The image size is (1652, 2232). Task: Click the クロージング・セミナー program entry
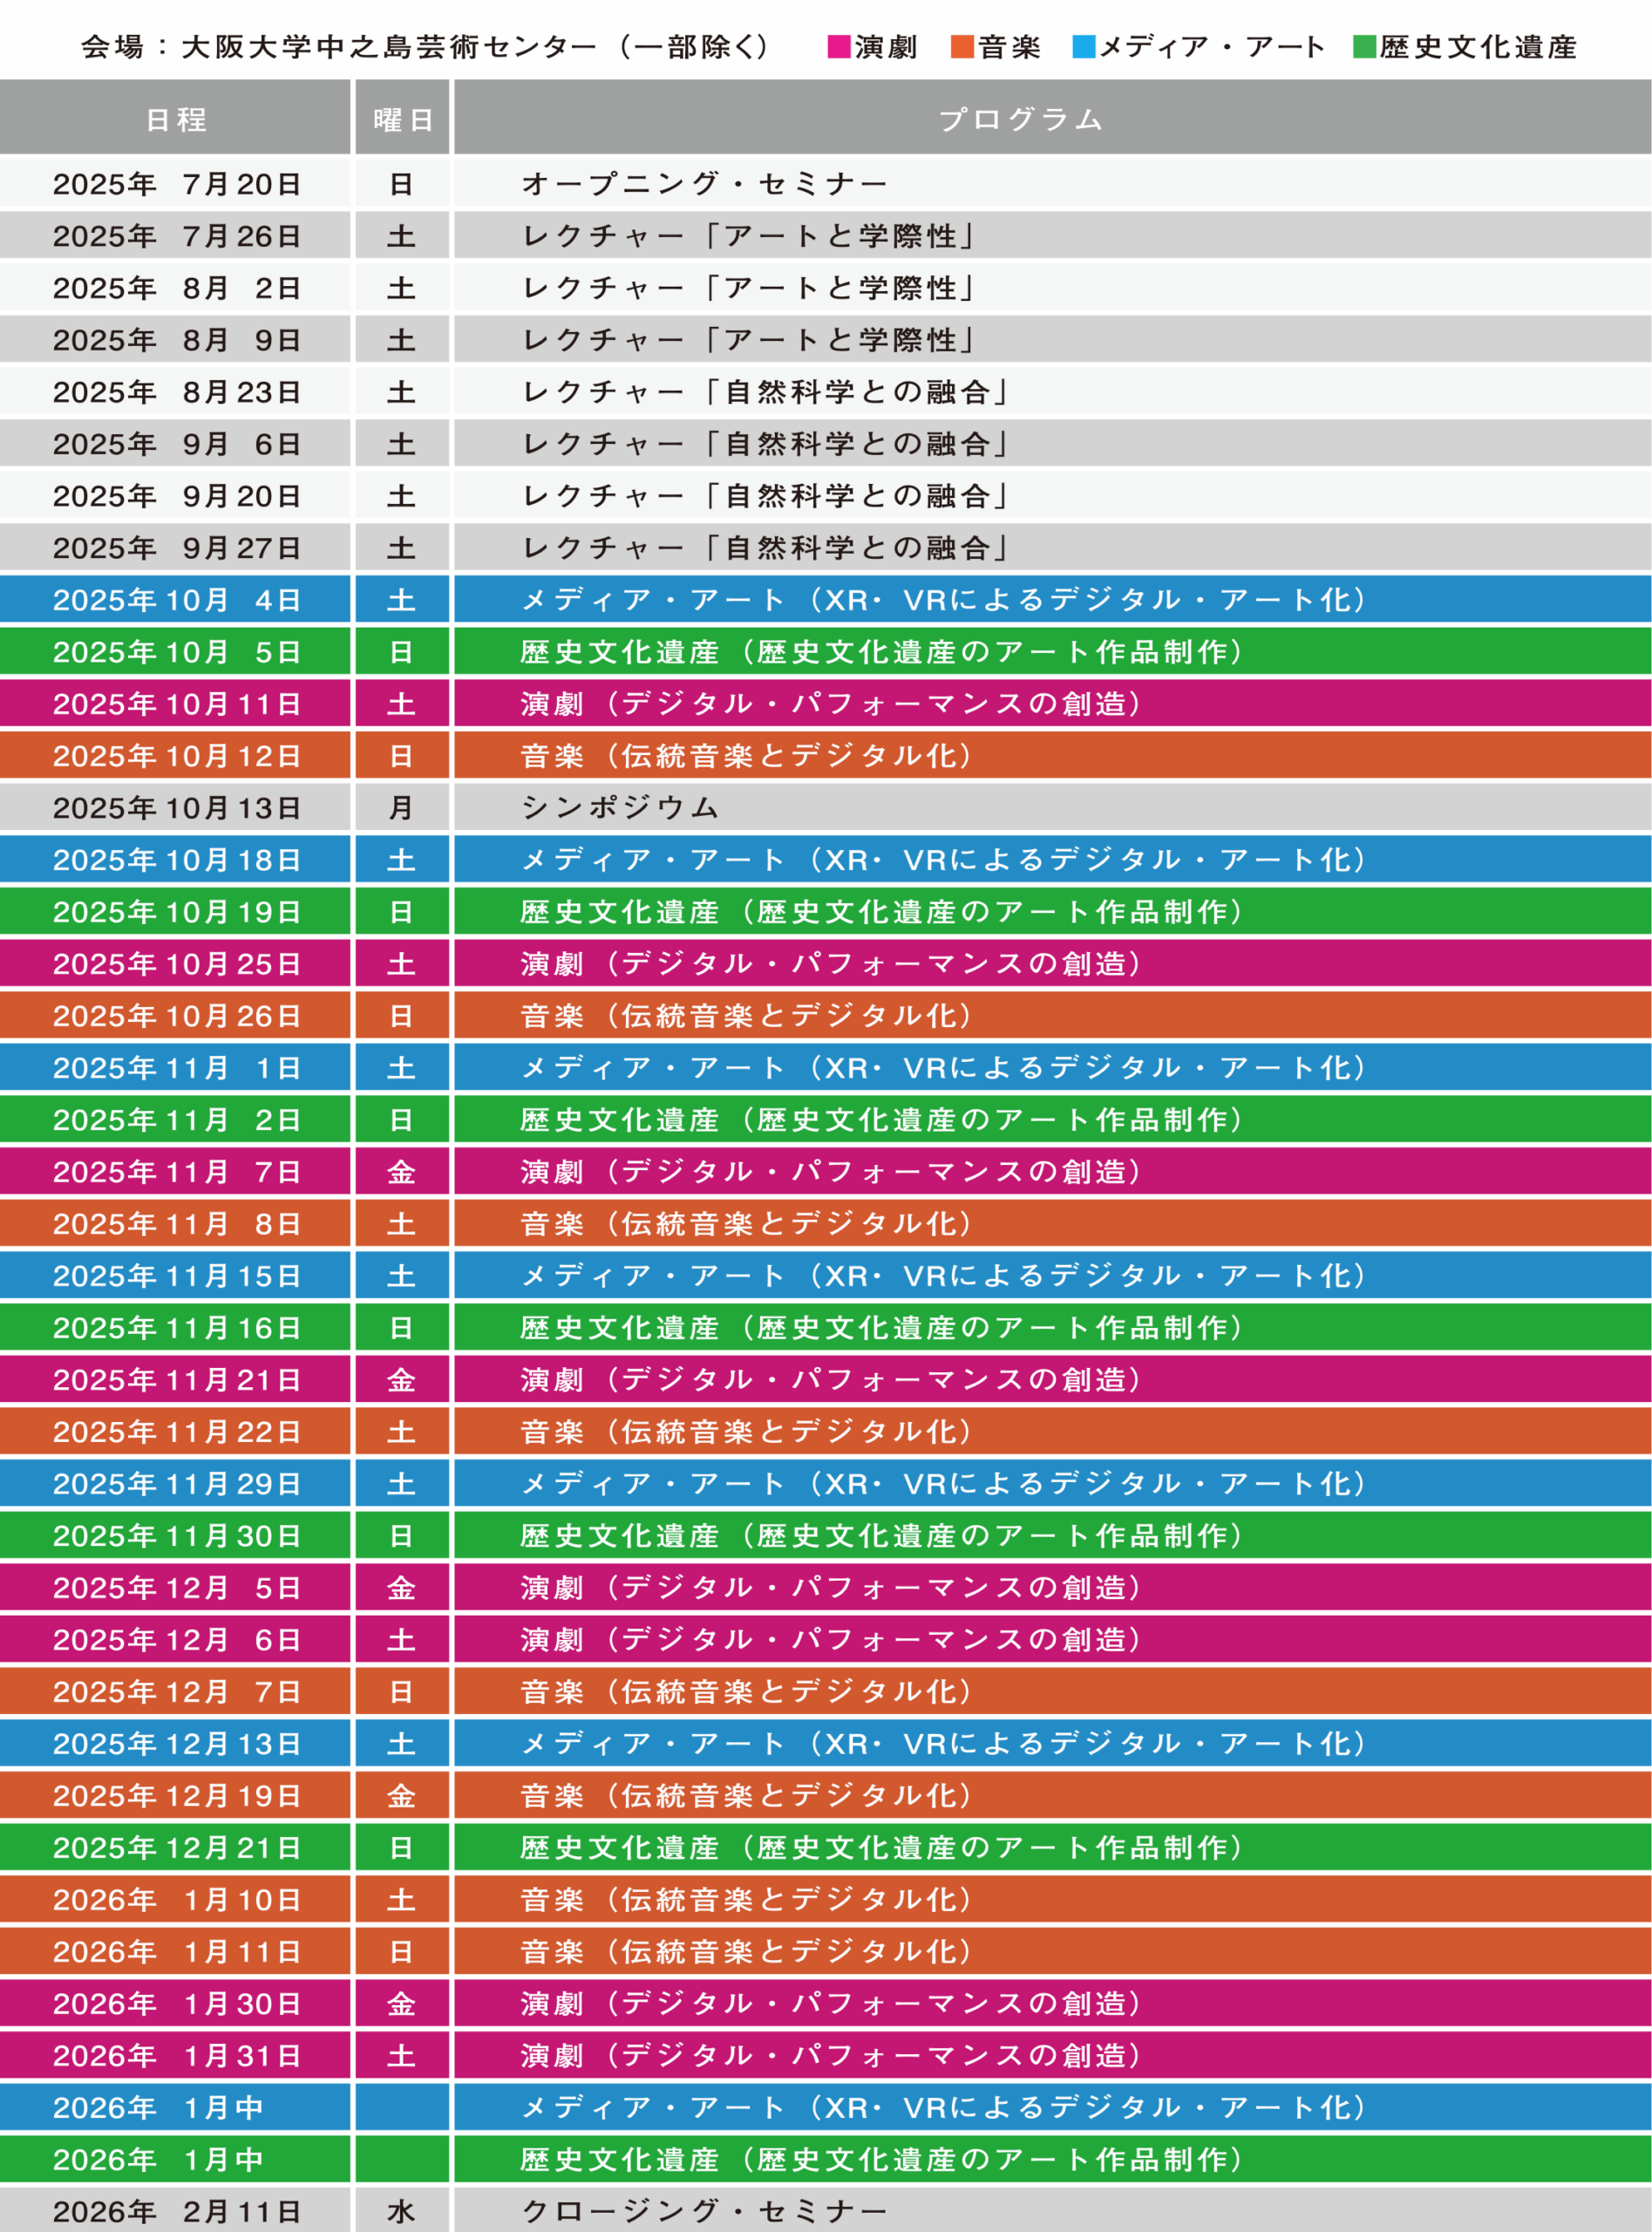(704, 2211)
